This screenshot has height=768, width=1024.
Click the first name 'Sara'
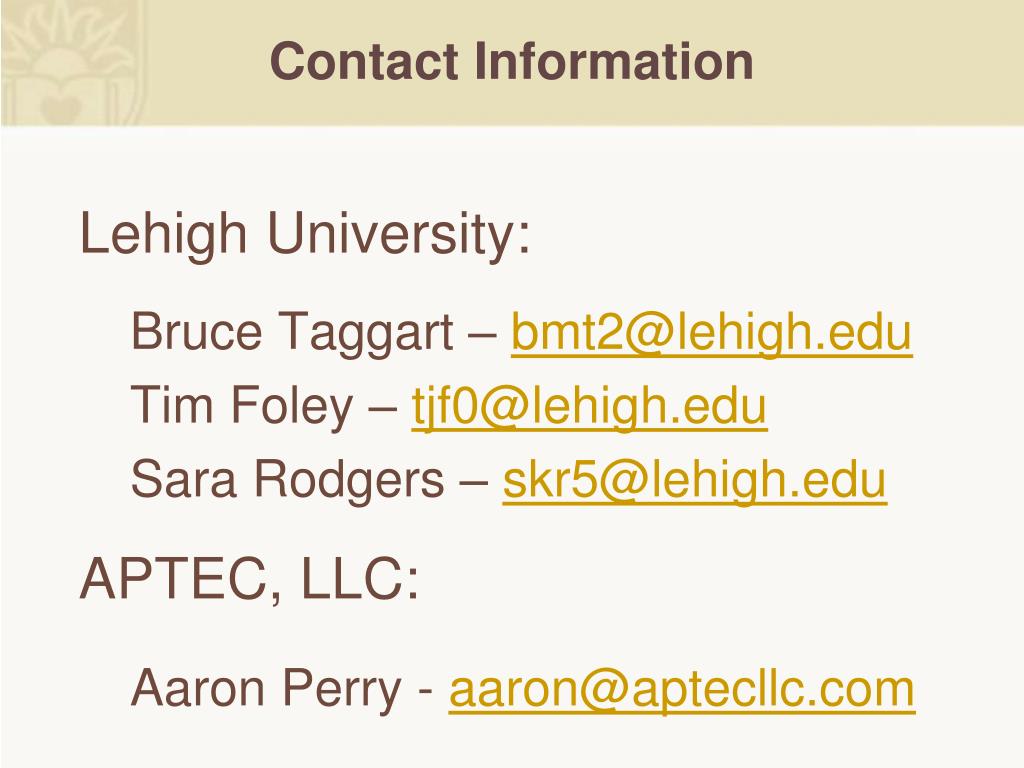183,479
